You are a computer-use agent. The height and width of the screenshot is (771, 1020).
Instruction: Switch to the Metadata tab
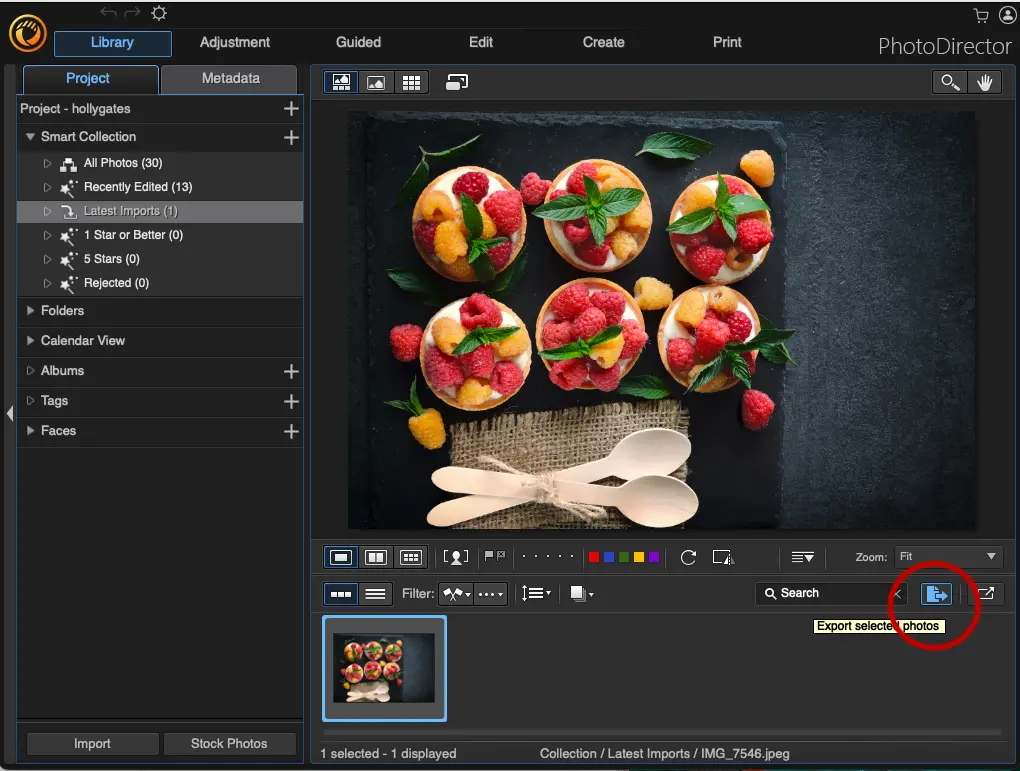(228, 78)
